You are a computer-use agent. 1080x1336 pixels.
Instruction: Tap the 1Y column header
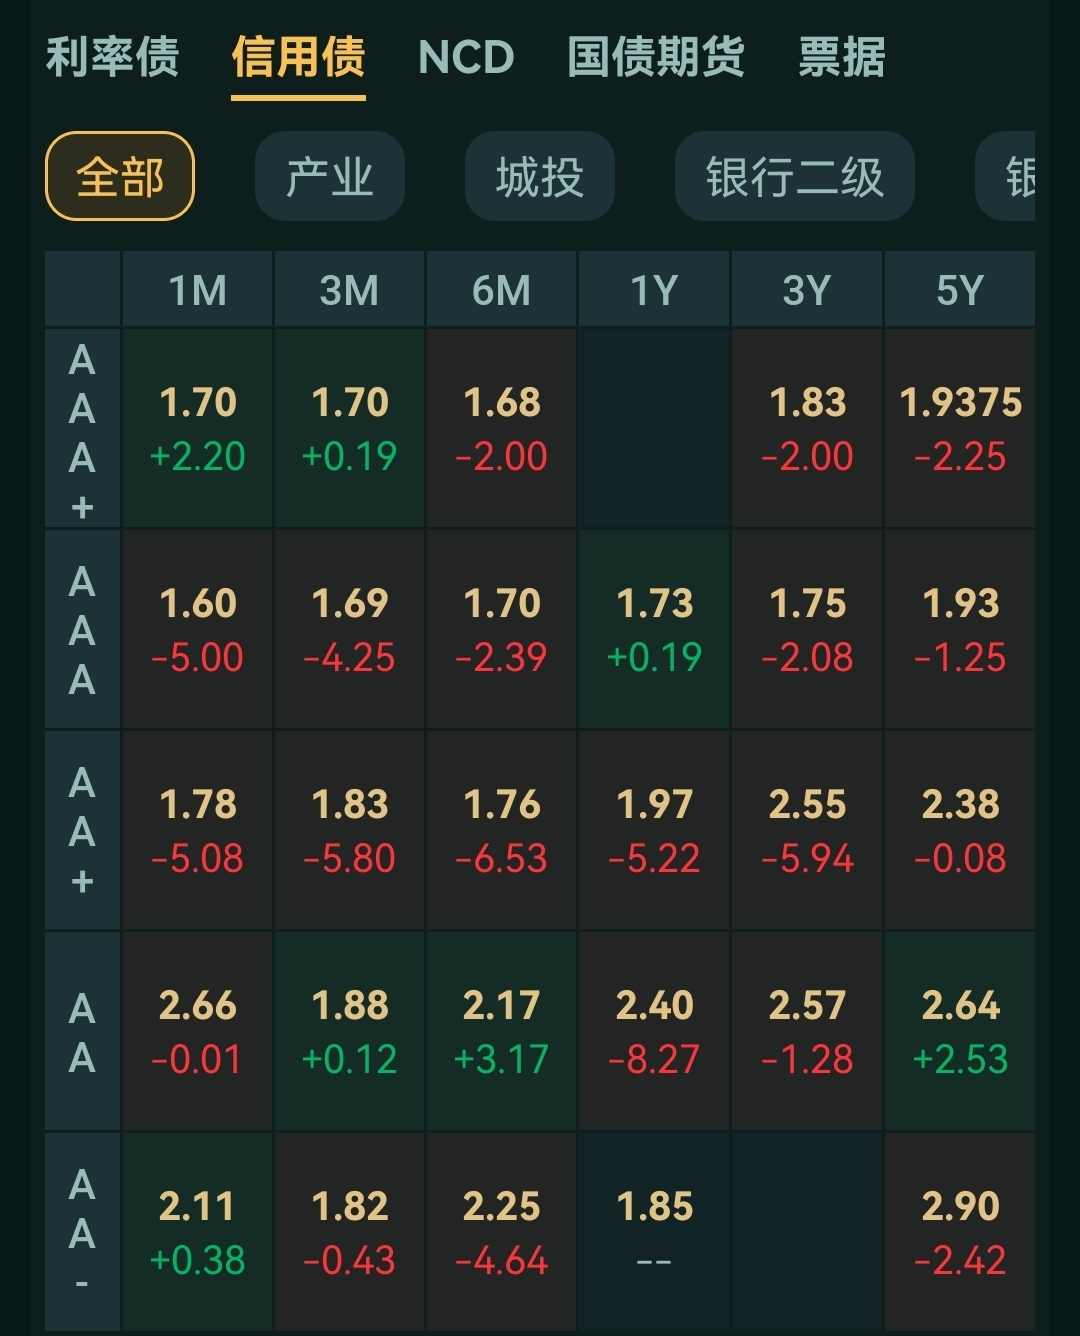pyautogui.click(x=654, y=290)
